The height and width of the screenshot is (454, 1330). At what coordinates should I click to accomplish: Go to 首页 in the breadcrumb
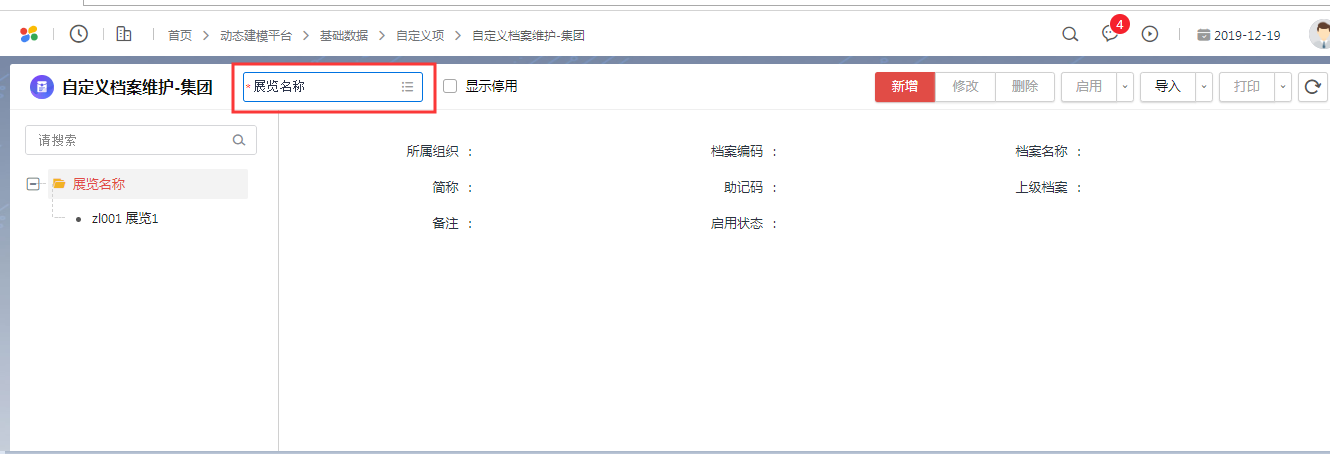(180, 35)
